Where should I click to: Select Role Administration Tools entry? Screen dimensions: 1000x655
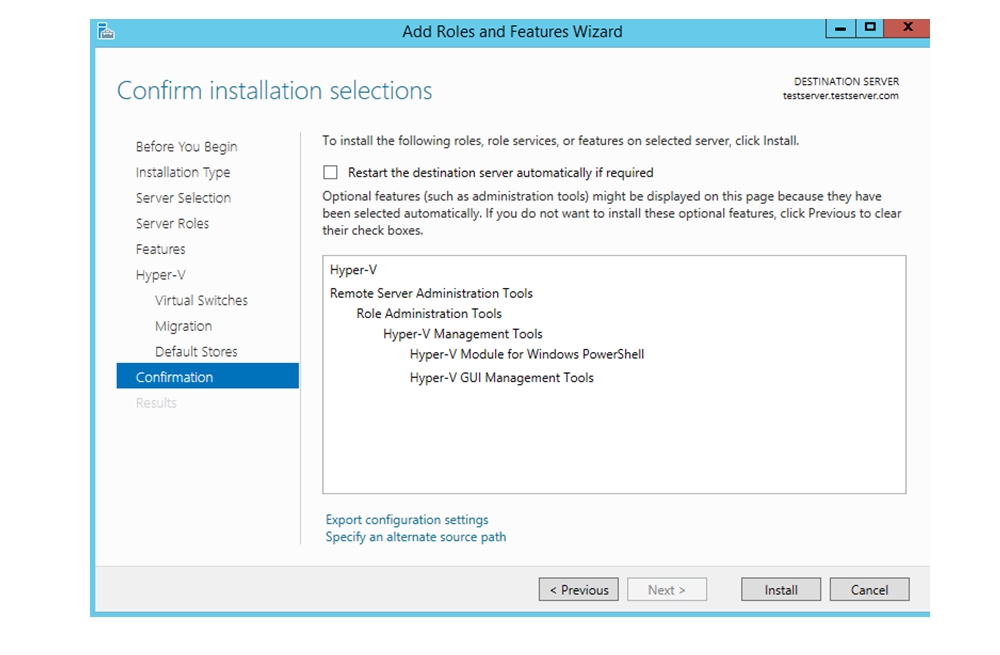point(429,314)
